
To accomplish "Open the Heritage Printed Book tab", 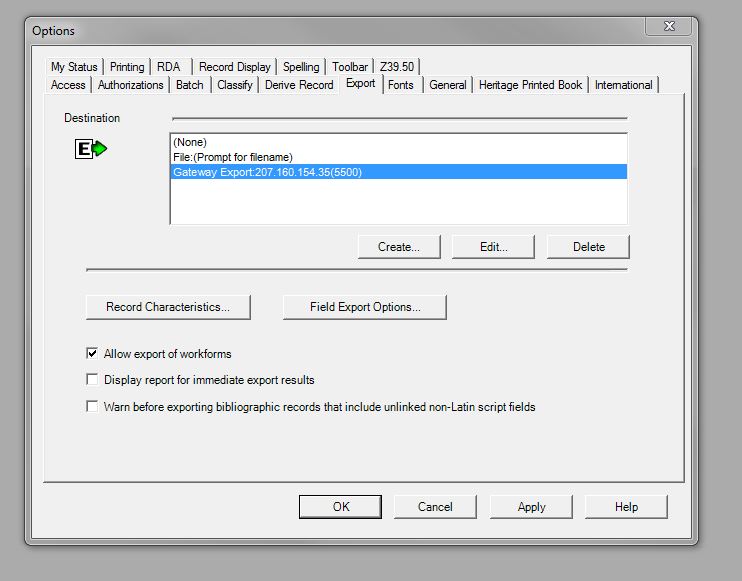I will 530,85.
